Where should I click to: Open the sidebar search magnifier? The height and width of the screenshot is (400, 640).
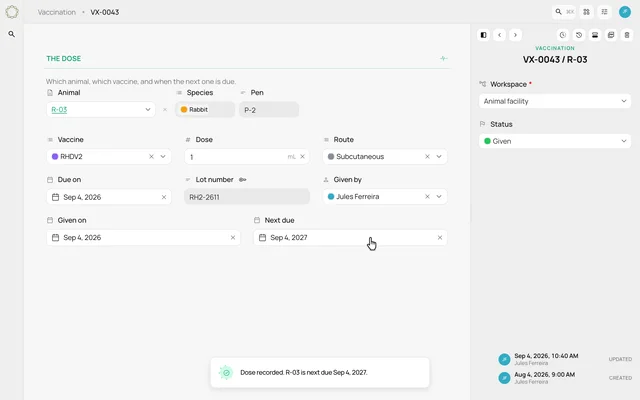pyautogui.click(x=12, y=34)
